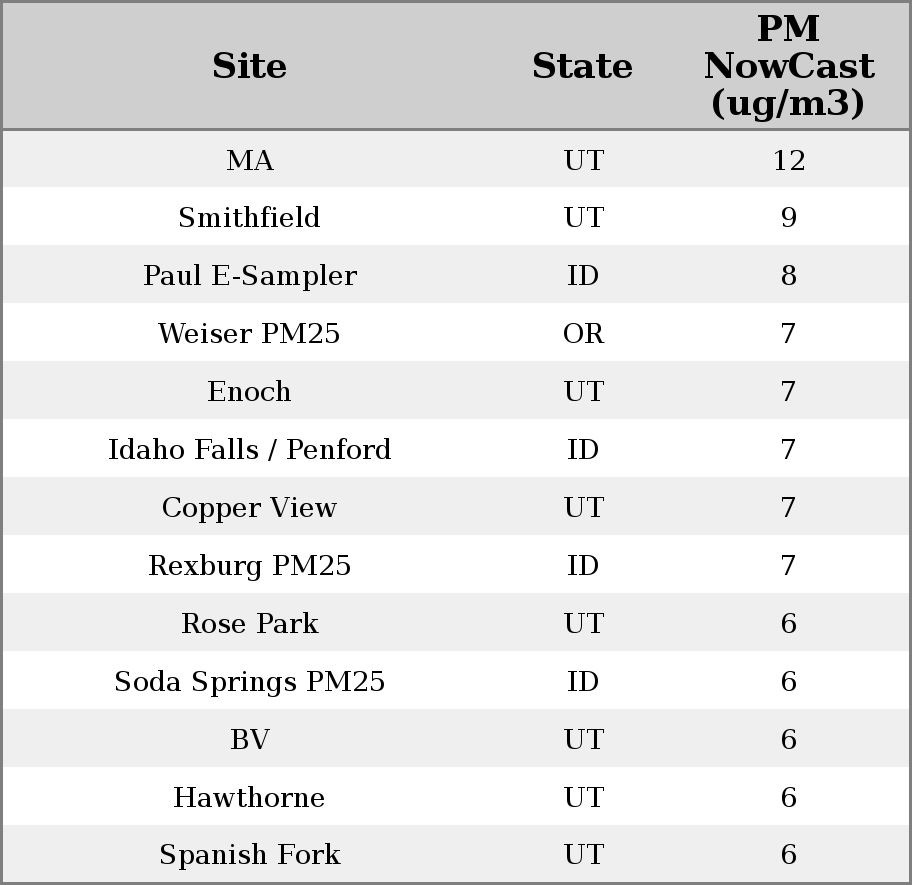Select the Hawthorne site name
Image resolution: width=912 pixels, height=885 pixels.
(249, 798)
